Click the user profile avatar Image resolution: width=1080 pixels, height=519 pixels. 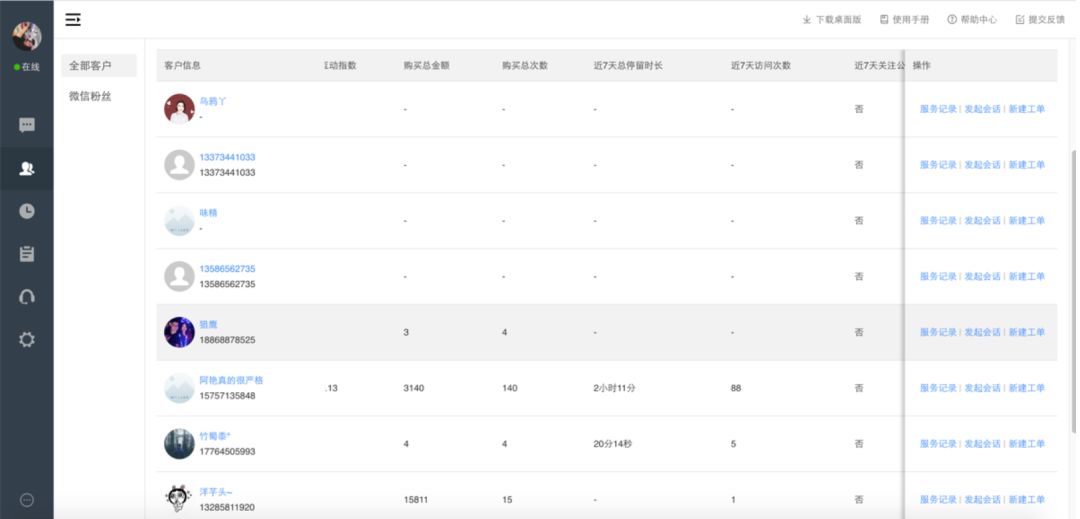click(x=27, y=36)
